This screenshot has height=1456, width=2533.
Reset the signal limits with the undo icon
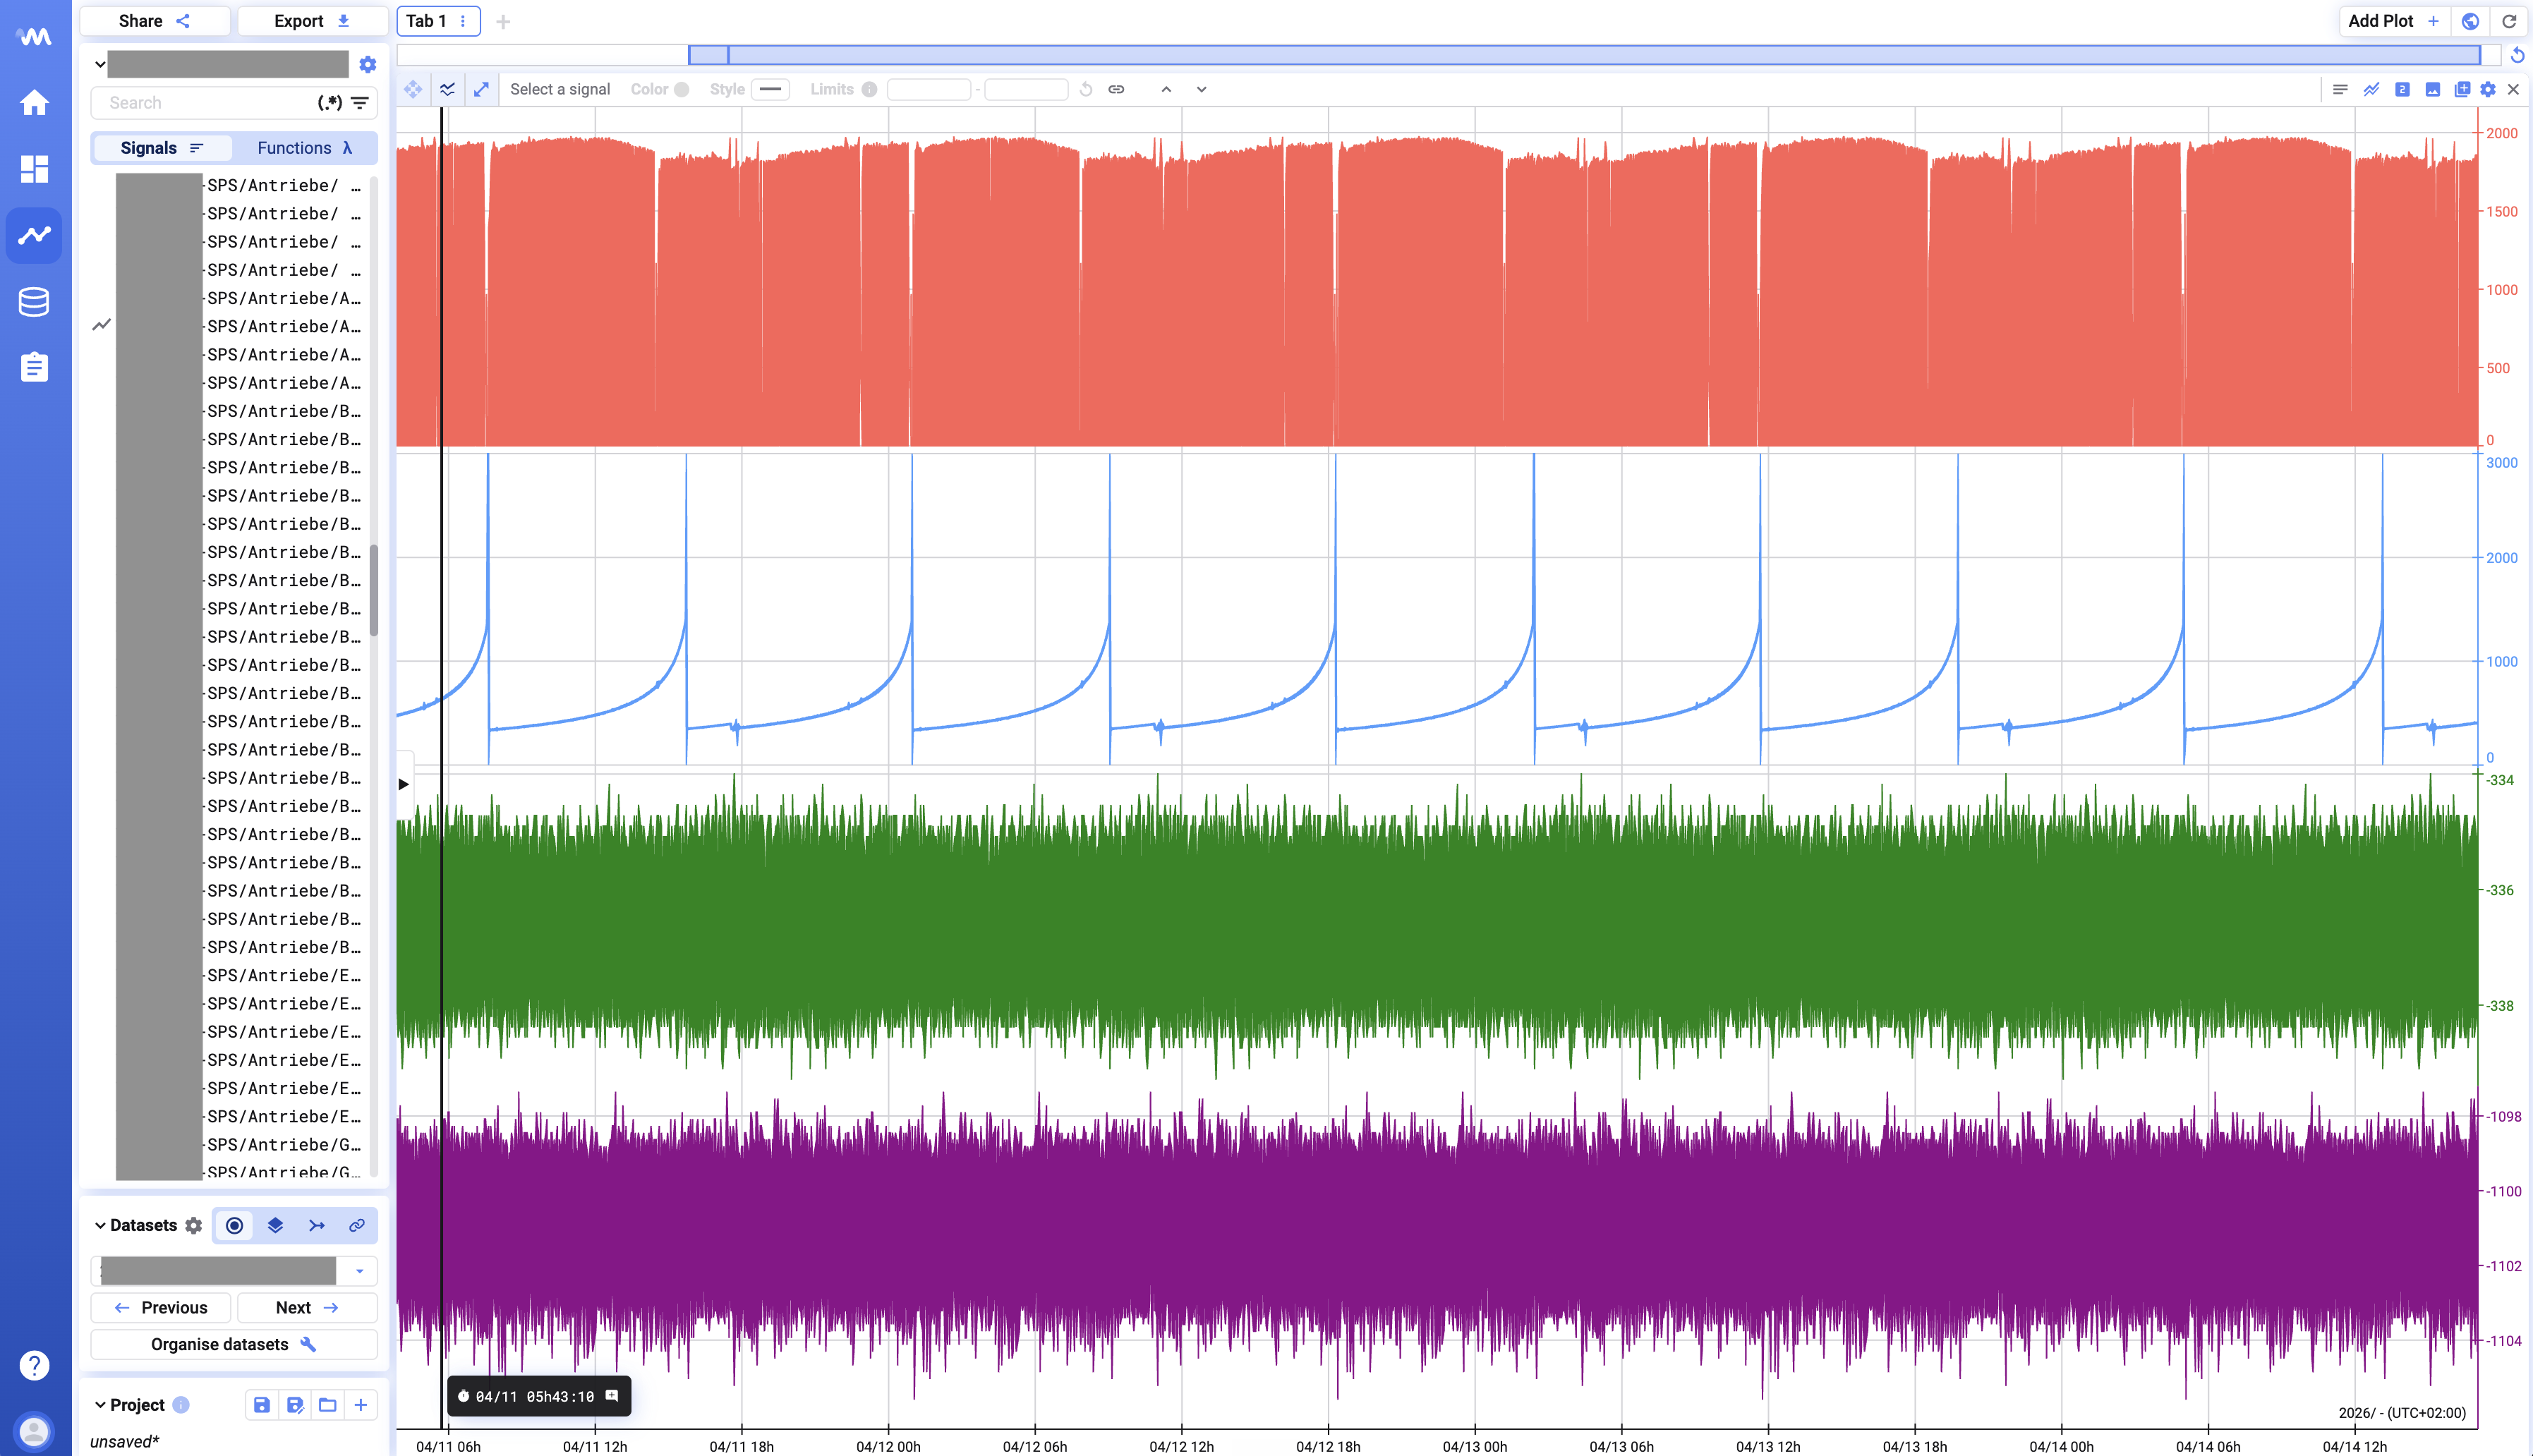[x=1086, y=89]
